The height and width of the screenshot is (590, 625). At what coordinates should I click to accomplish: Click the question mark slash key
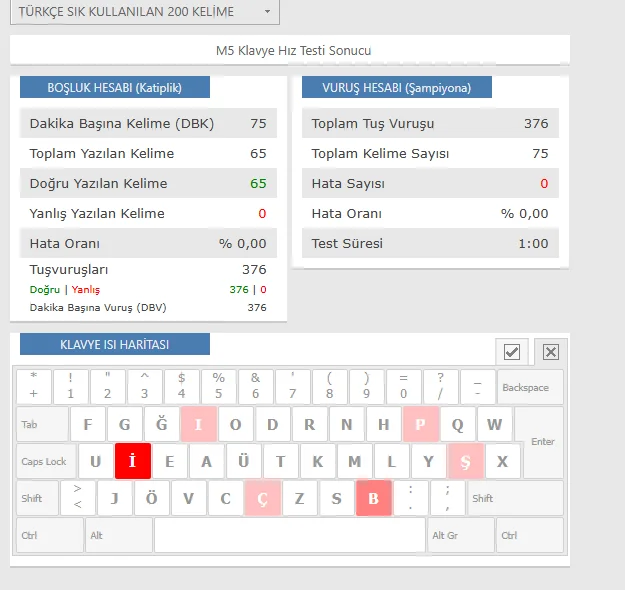(440, 387)
